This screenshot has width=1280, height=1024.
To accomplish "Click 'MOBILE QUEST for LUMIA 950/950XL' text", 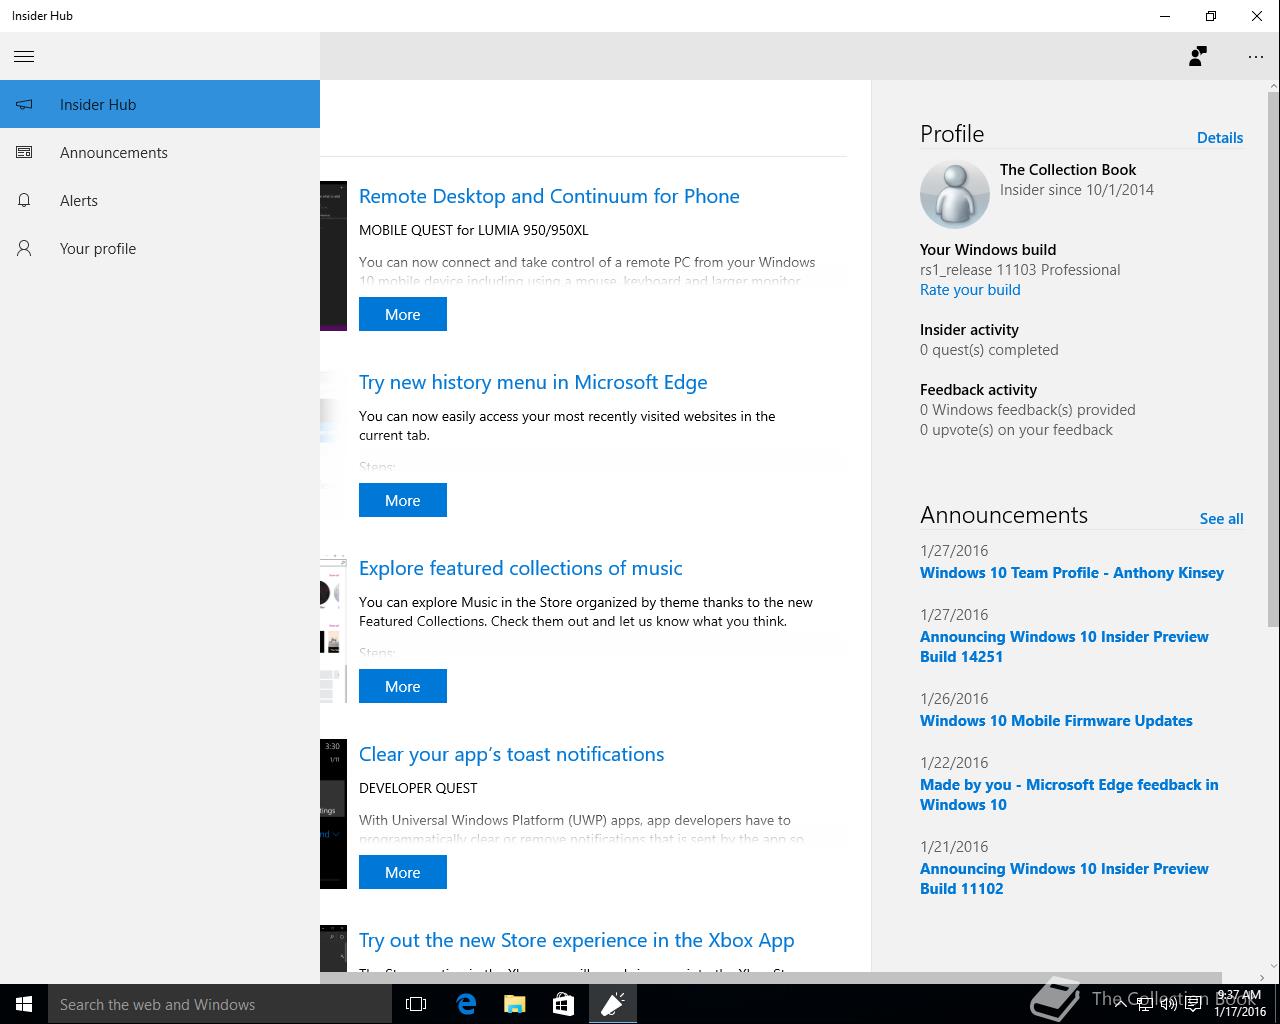I will pos(474,230).
